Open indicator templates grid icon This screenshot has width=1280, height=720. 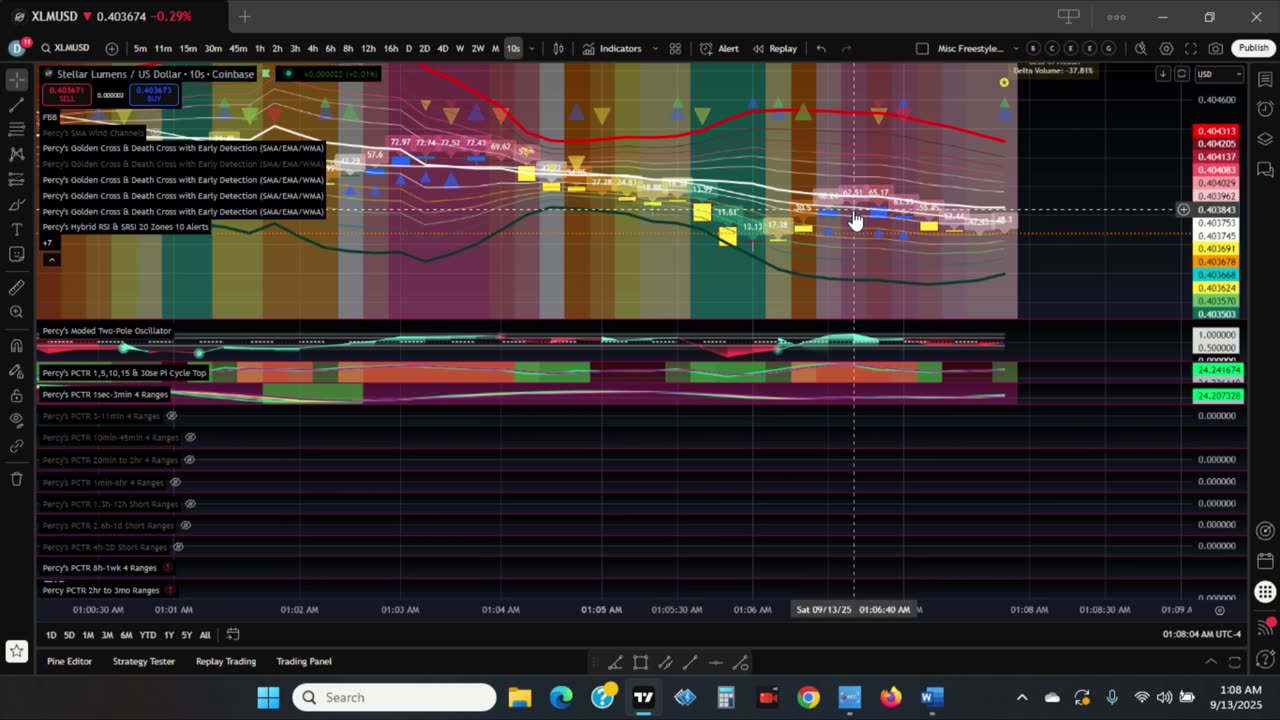pos(675,48)
